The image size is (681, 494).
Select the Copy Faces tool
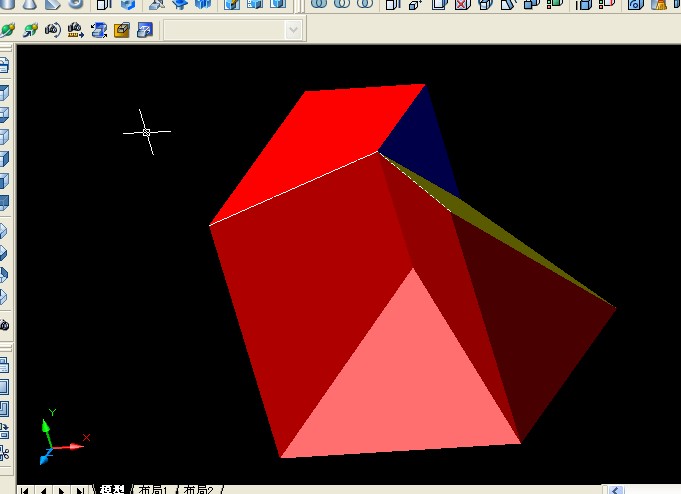tap(532, 4)
